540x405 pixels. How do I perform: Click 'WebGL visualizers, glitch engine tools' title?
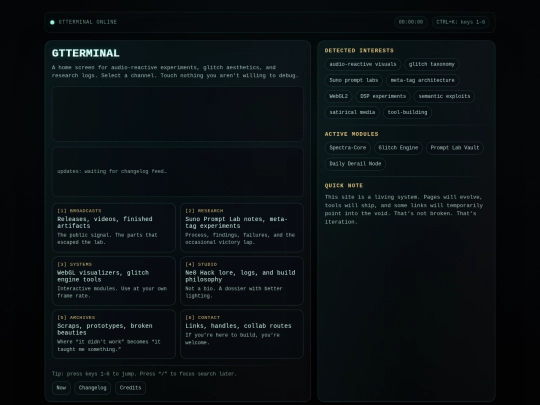click(x=103, y=276)
